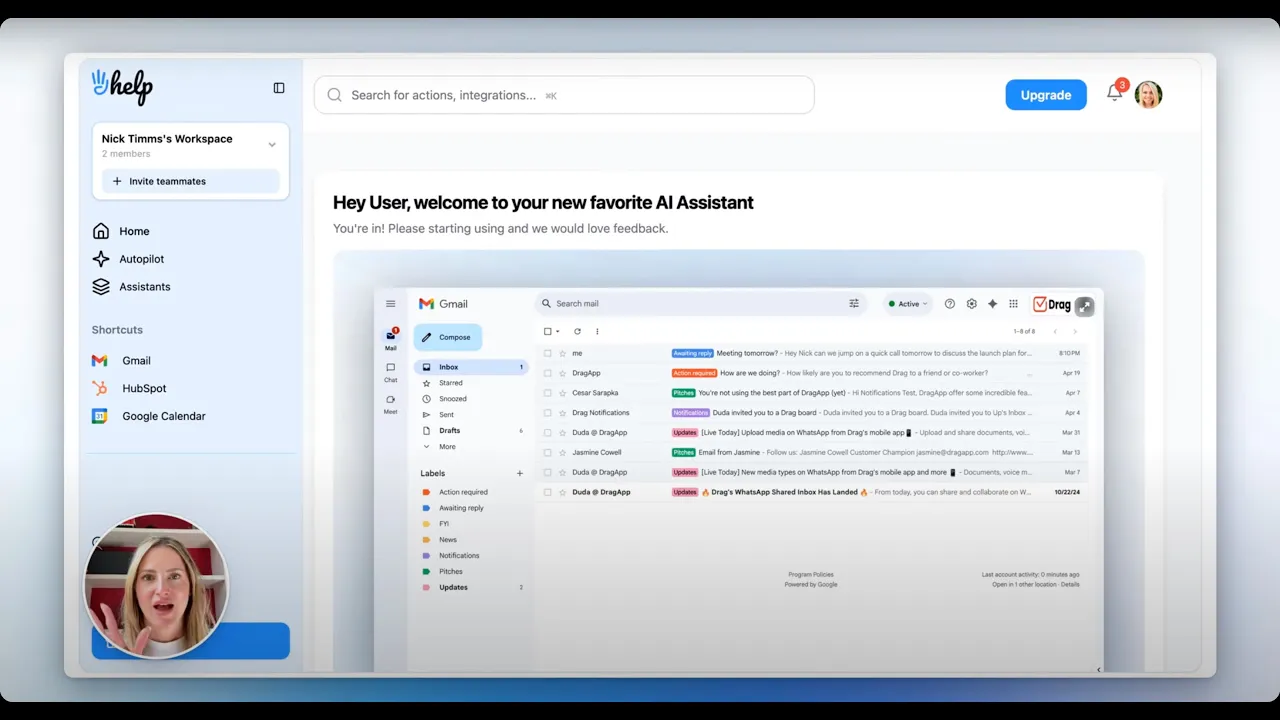
Task: Open Gmail support question-mark icon
Action: click(x=949, y=304)
